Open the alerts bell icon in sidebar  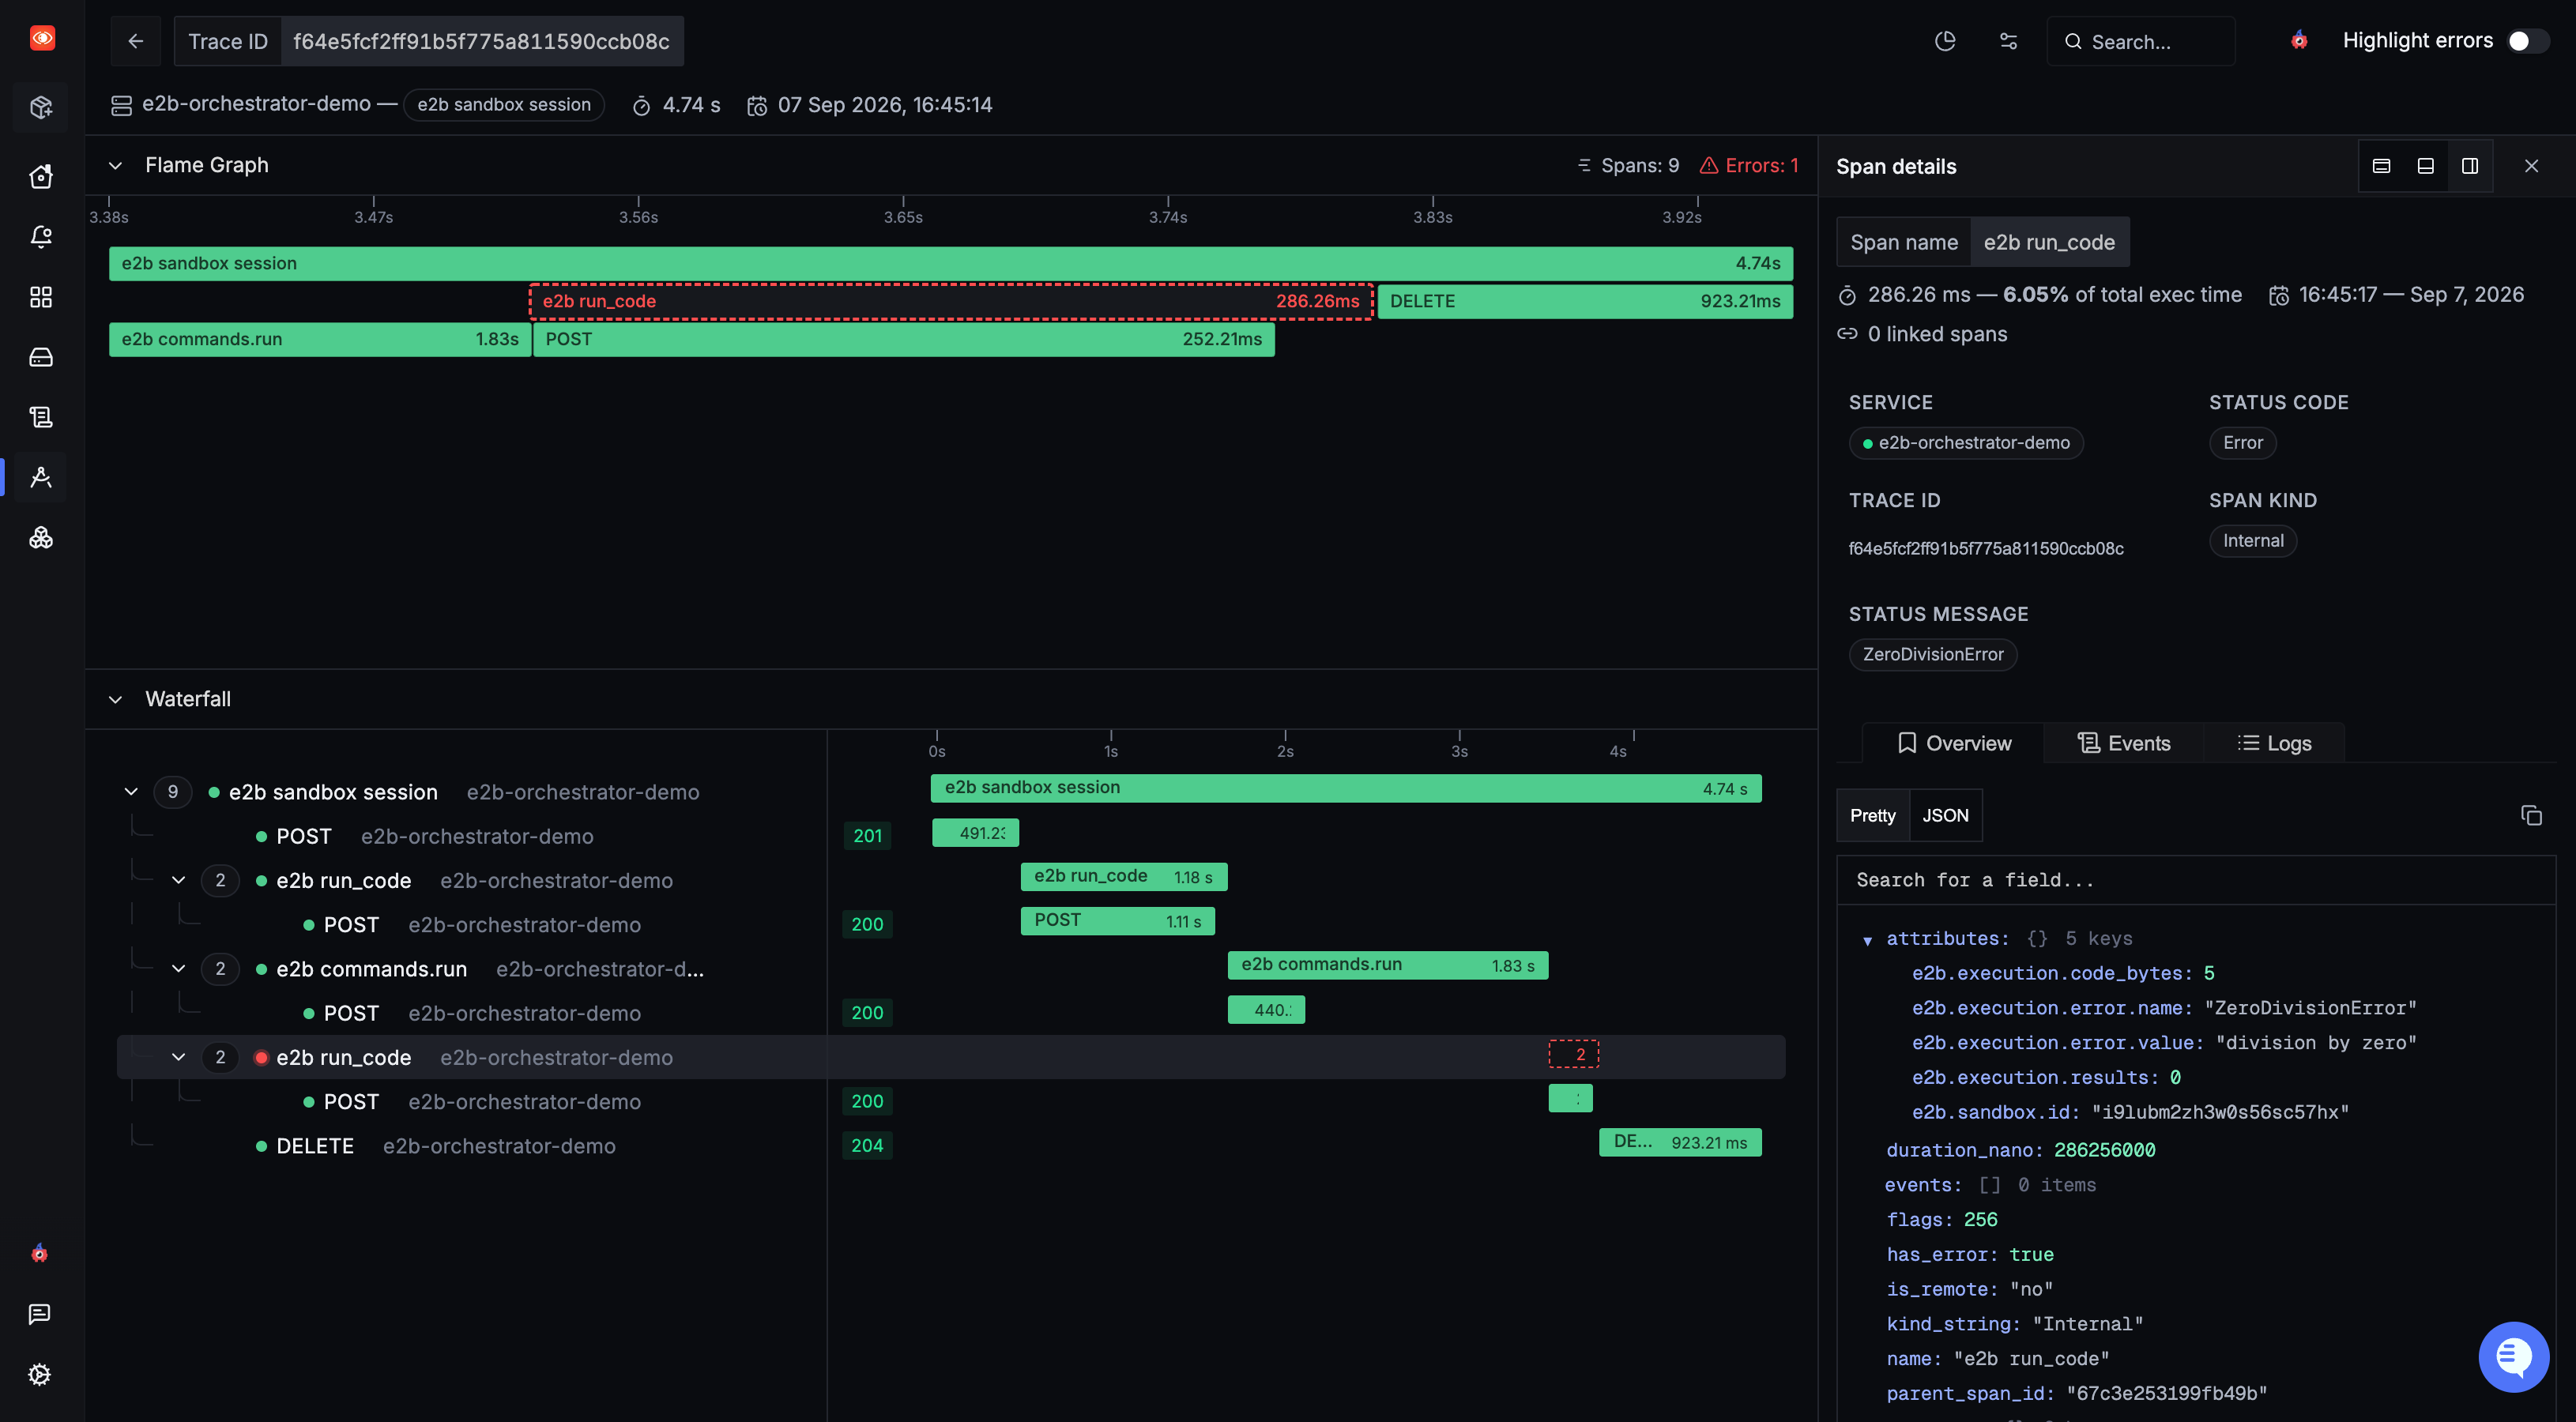(41, 236)
